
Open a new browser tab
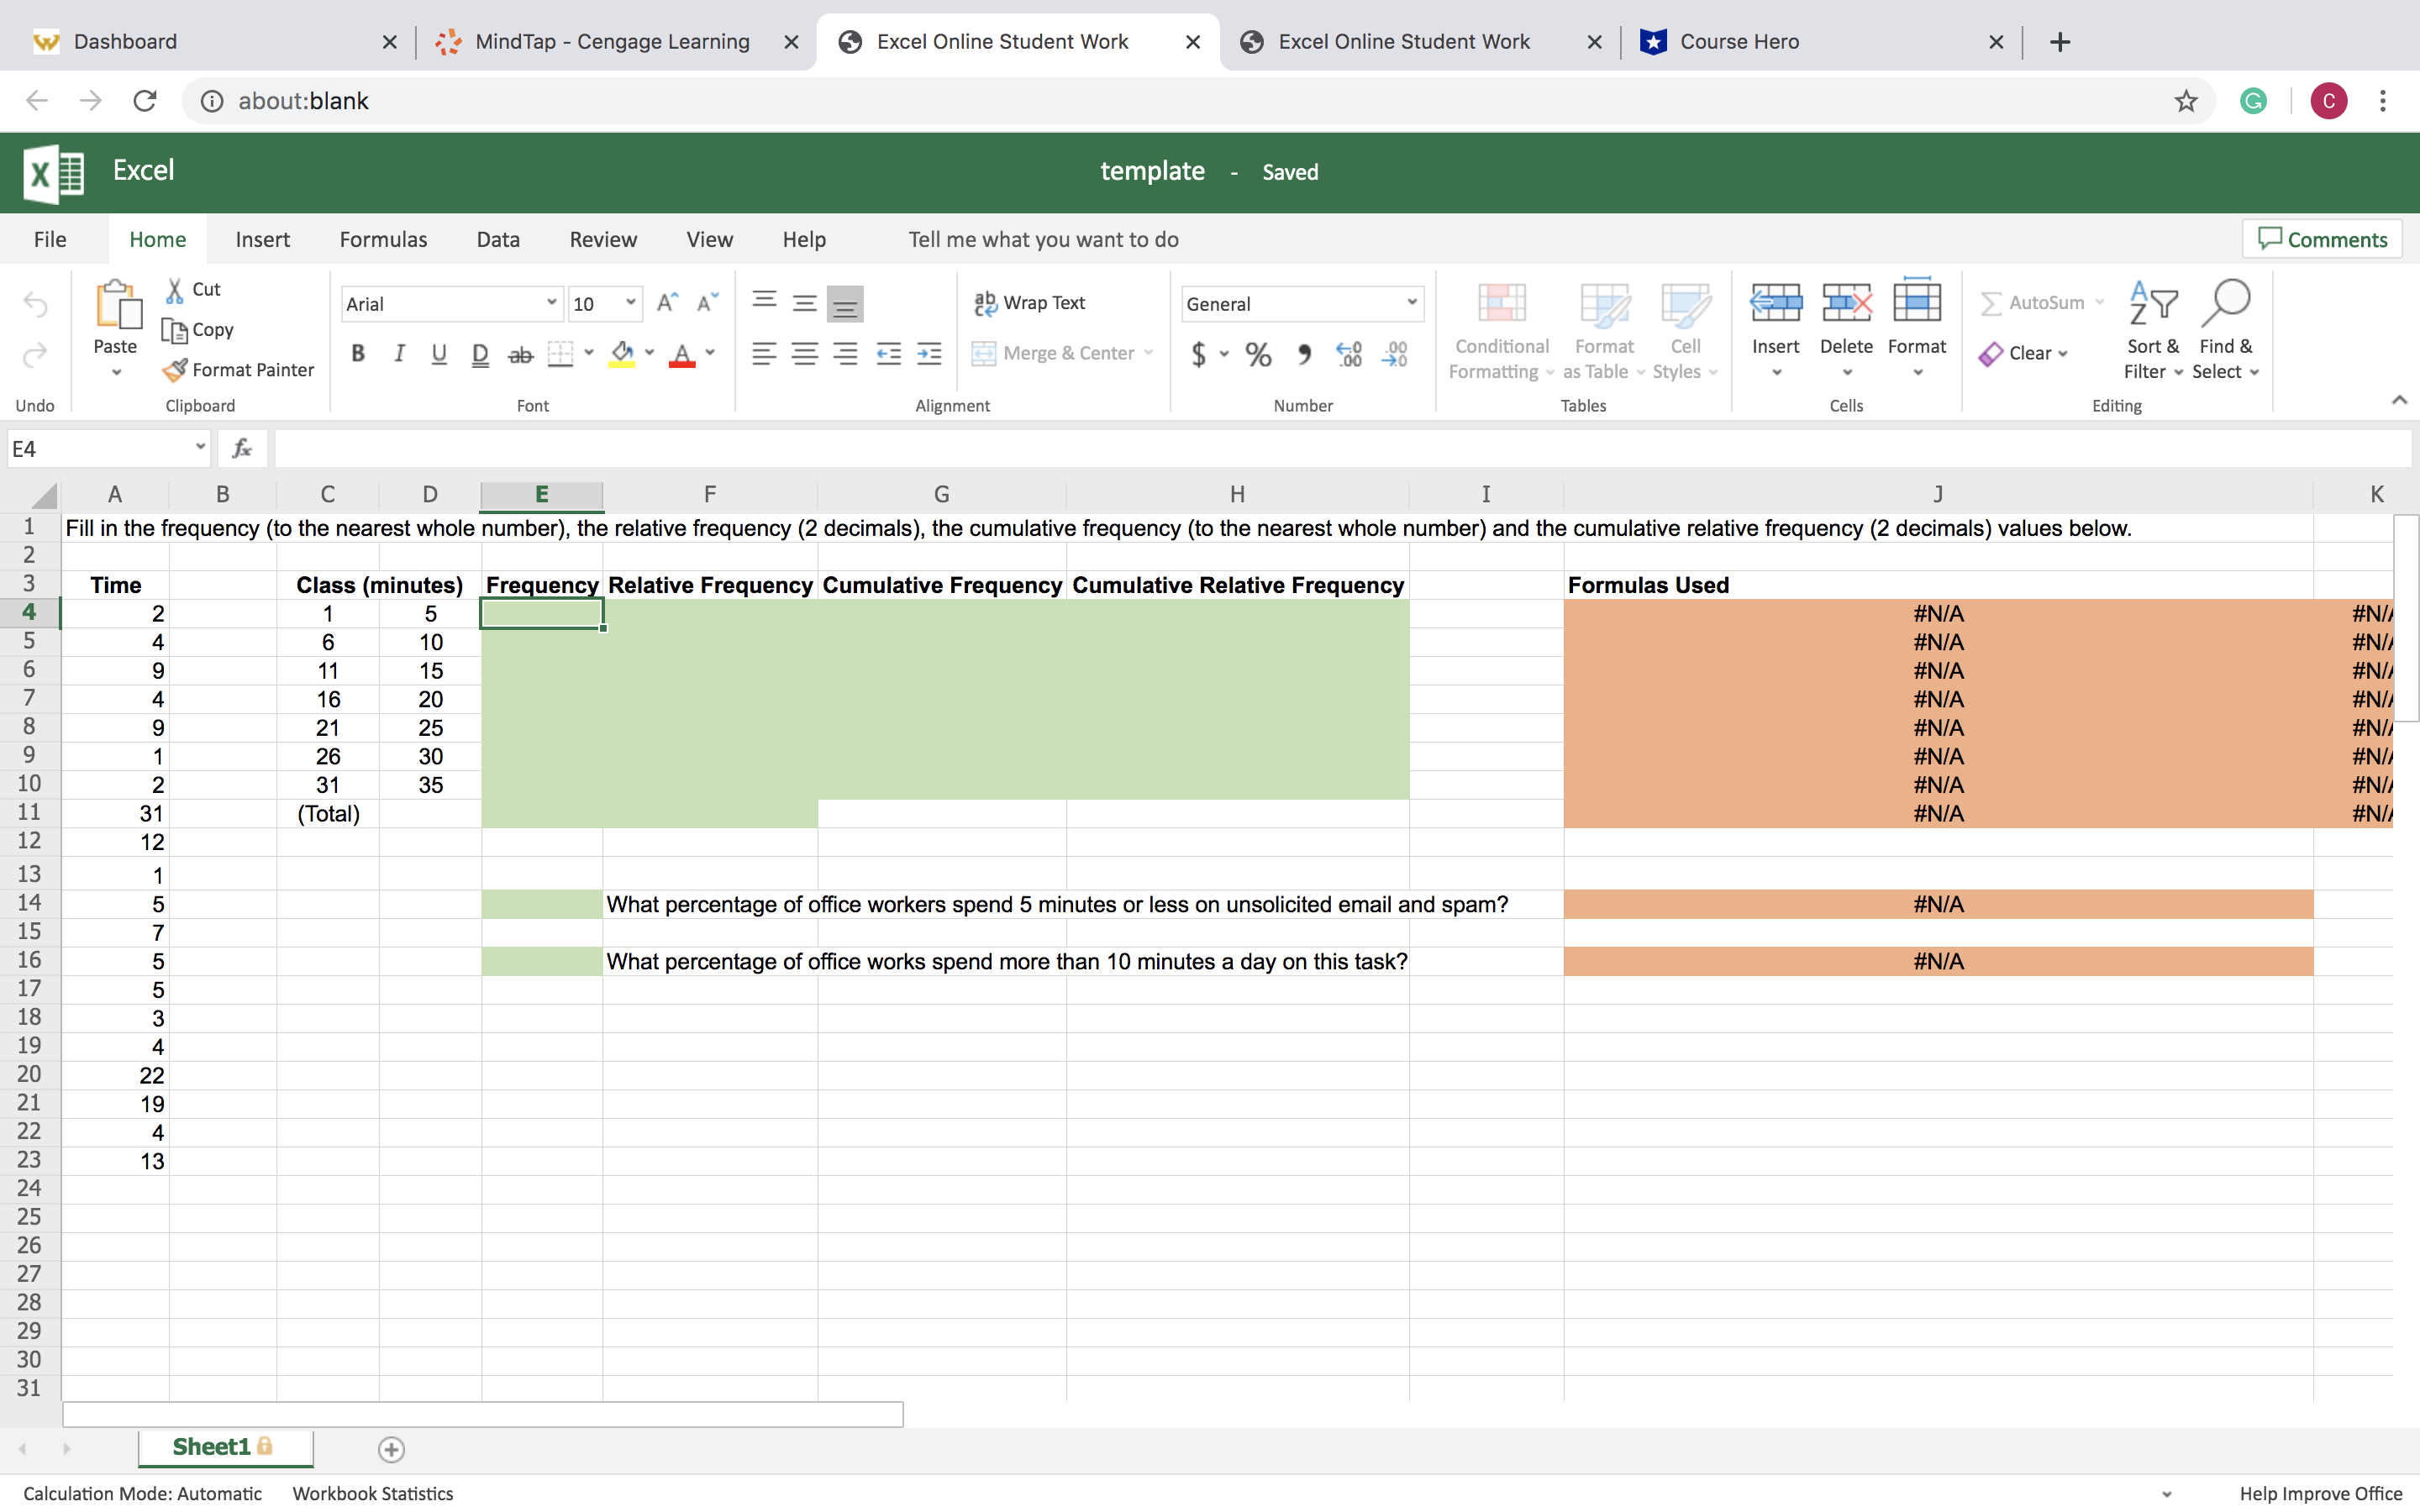click(x=2059, y=42)
